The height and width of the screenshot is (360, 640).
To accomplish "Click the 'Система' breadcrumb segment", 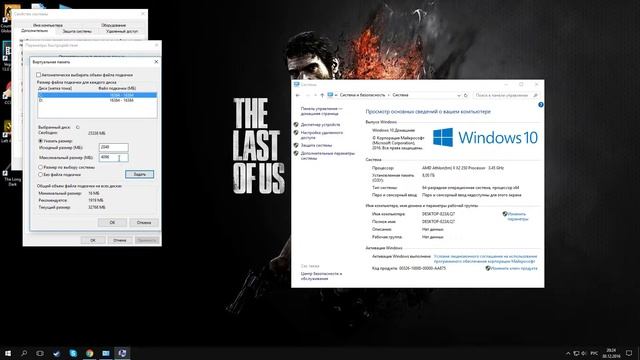I will pyautogui.click(x=400, y=95).
